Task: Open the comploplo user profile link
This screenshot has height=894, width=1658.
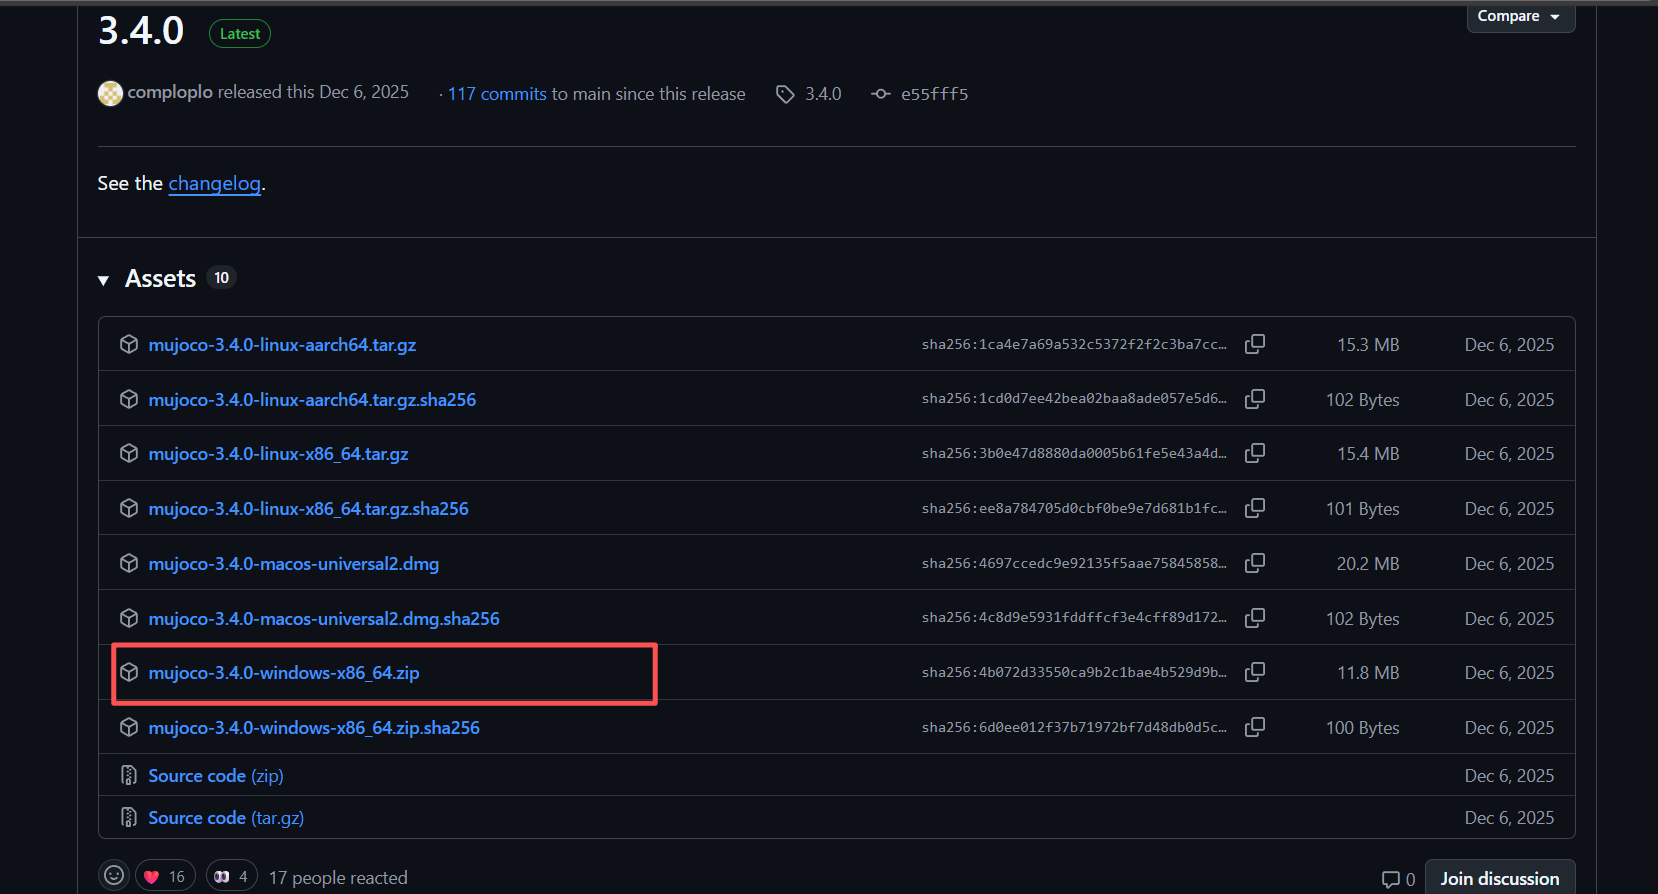Action: pos(170,92)
